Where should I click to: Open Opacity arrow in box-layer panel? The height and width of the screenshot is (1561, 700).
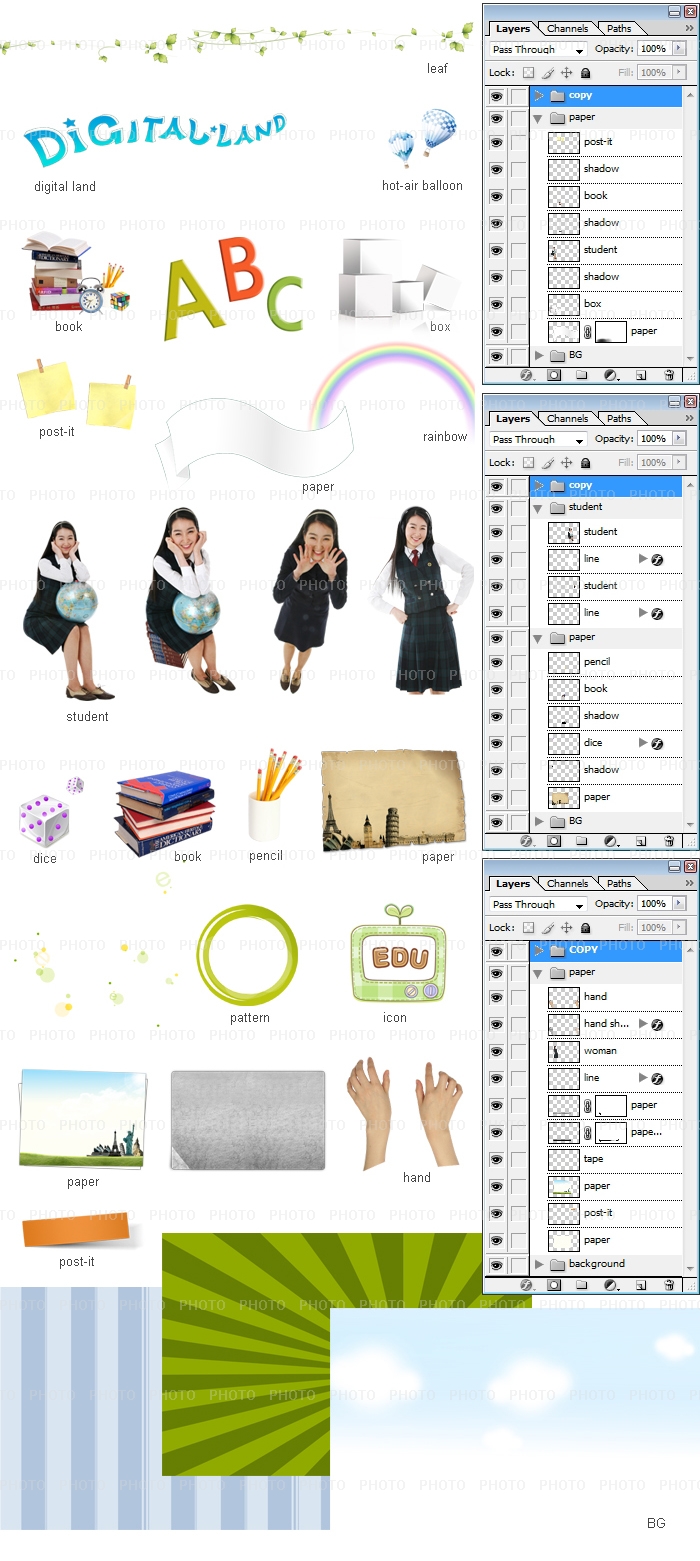point(680,49)
